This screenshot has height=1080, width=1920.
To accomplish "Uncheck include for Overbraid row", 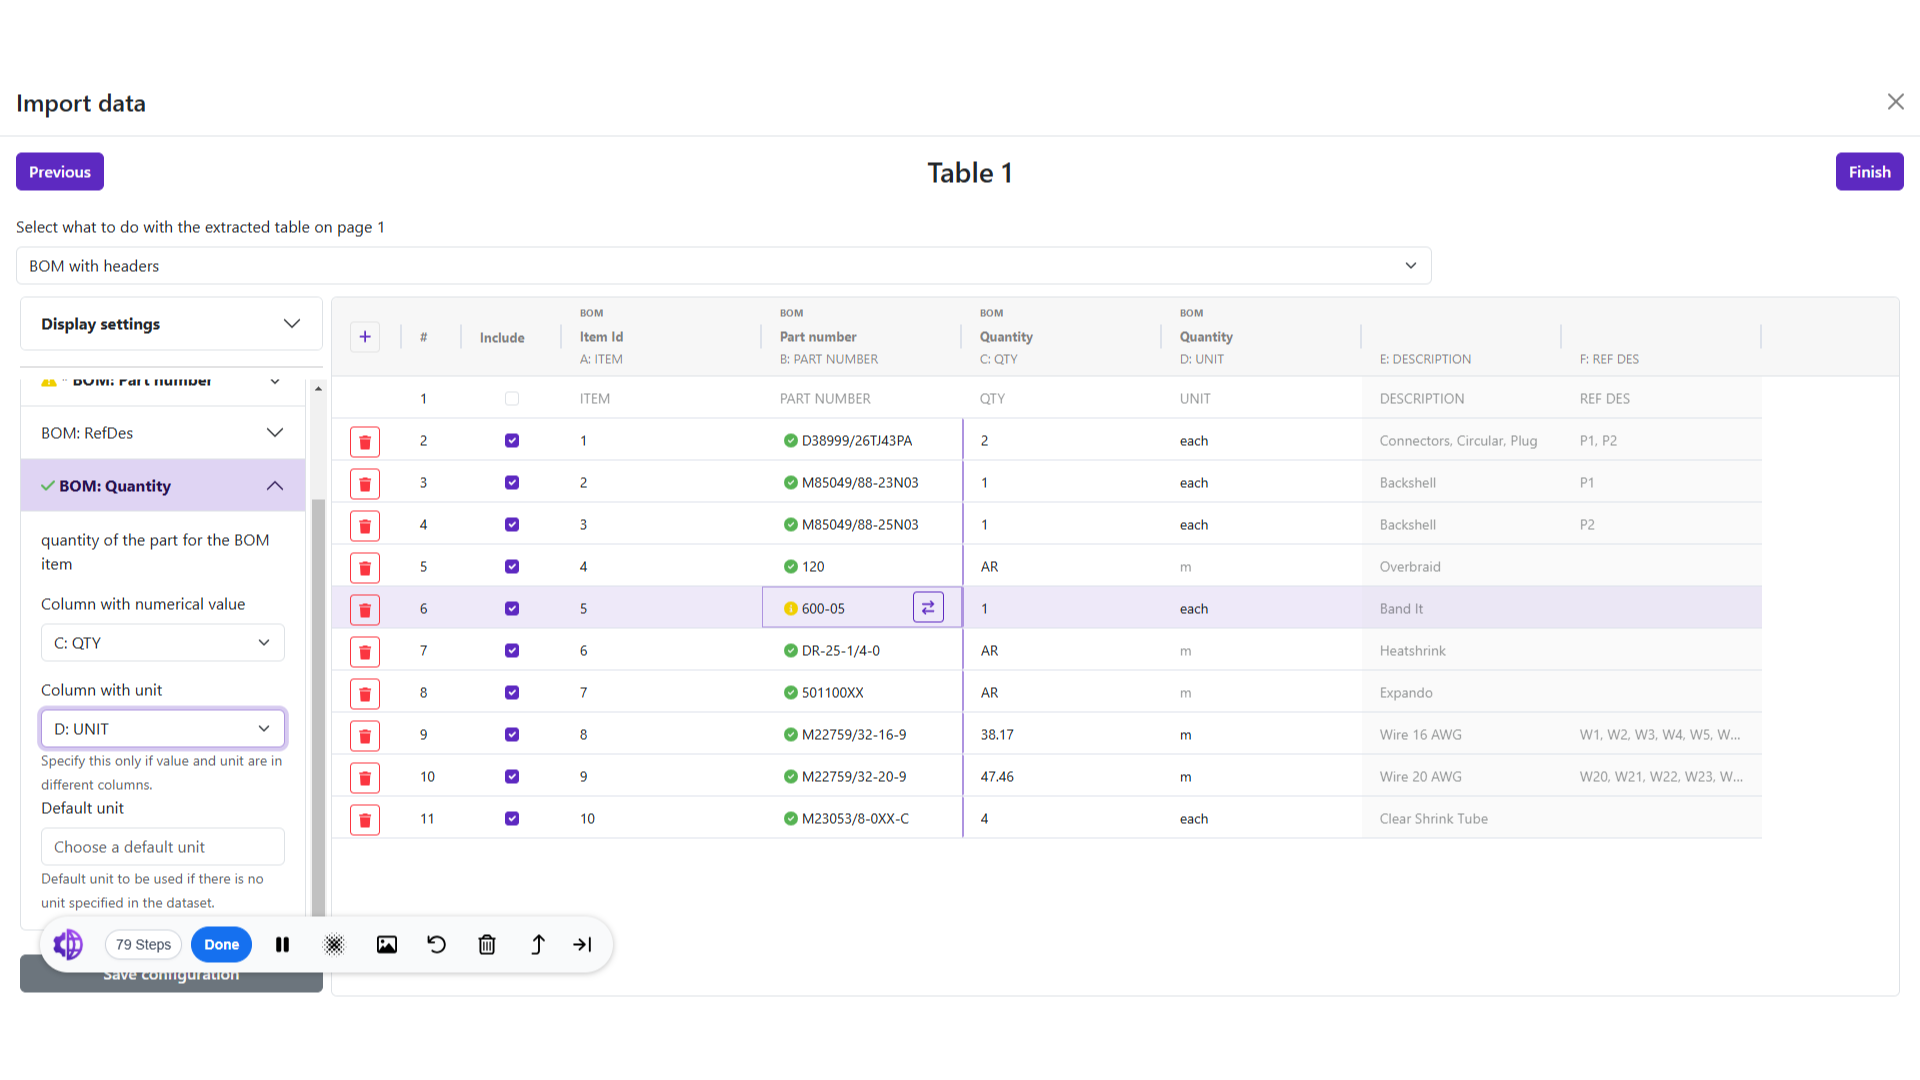I will pos(512,566).
